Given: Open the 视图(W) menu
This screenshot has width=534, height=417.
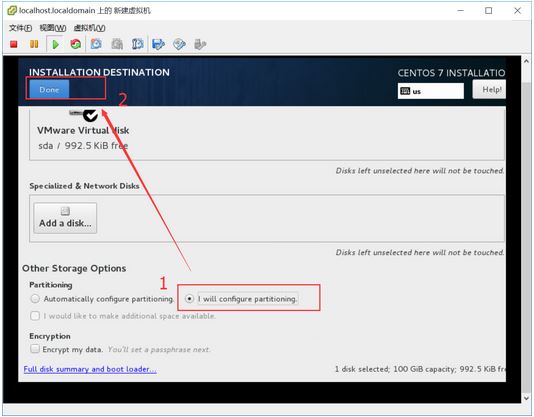Looking at the screenshot, I should coord(53,28).
